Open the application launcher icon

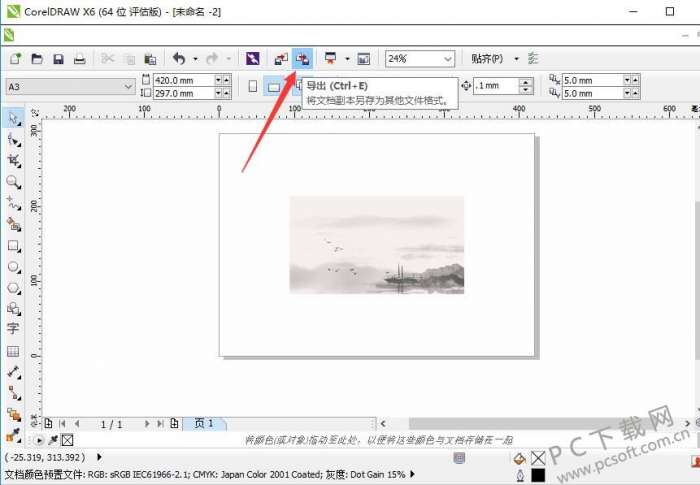tap(331, 59)
